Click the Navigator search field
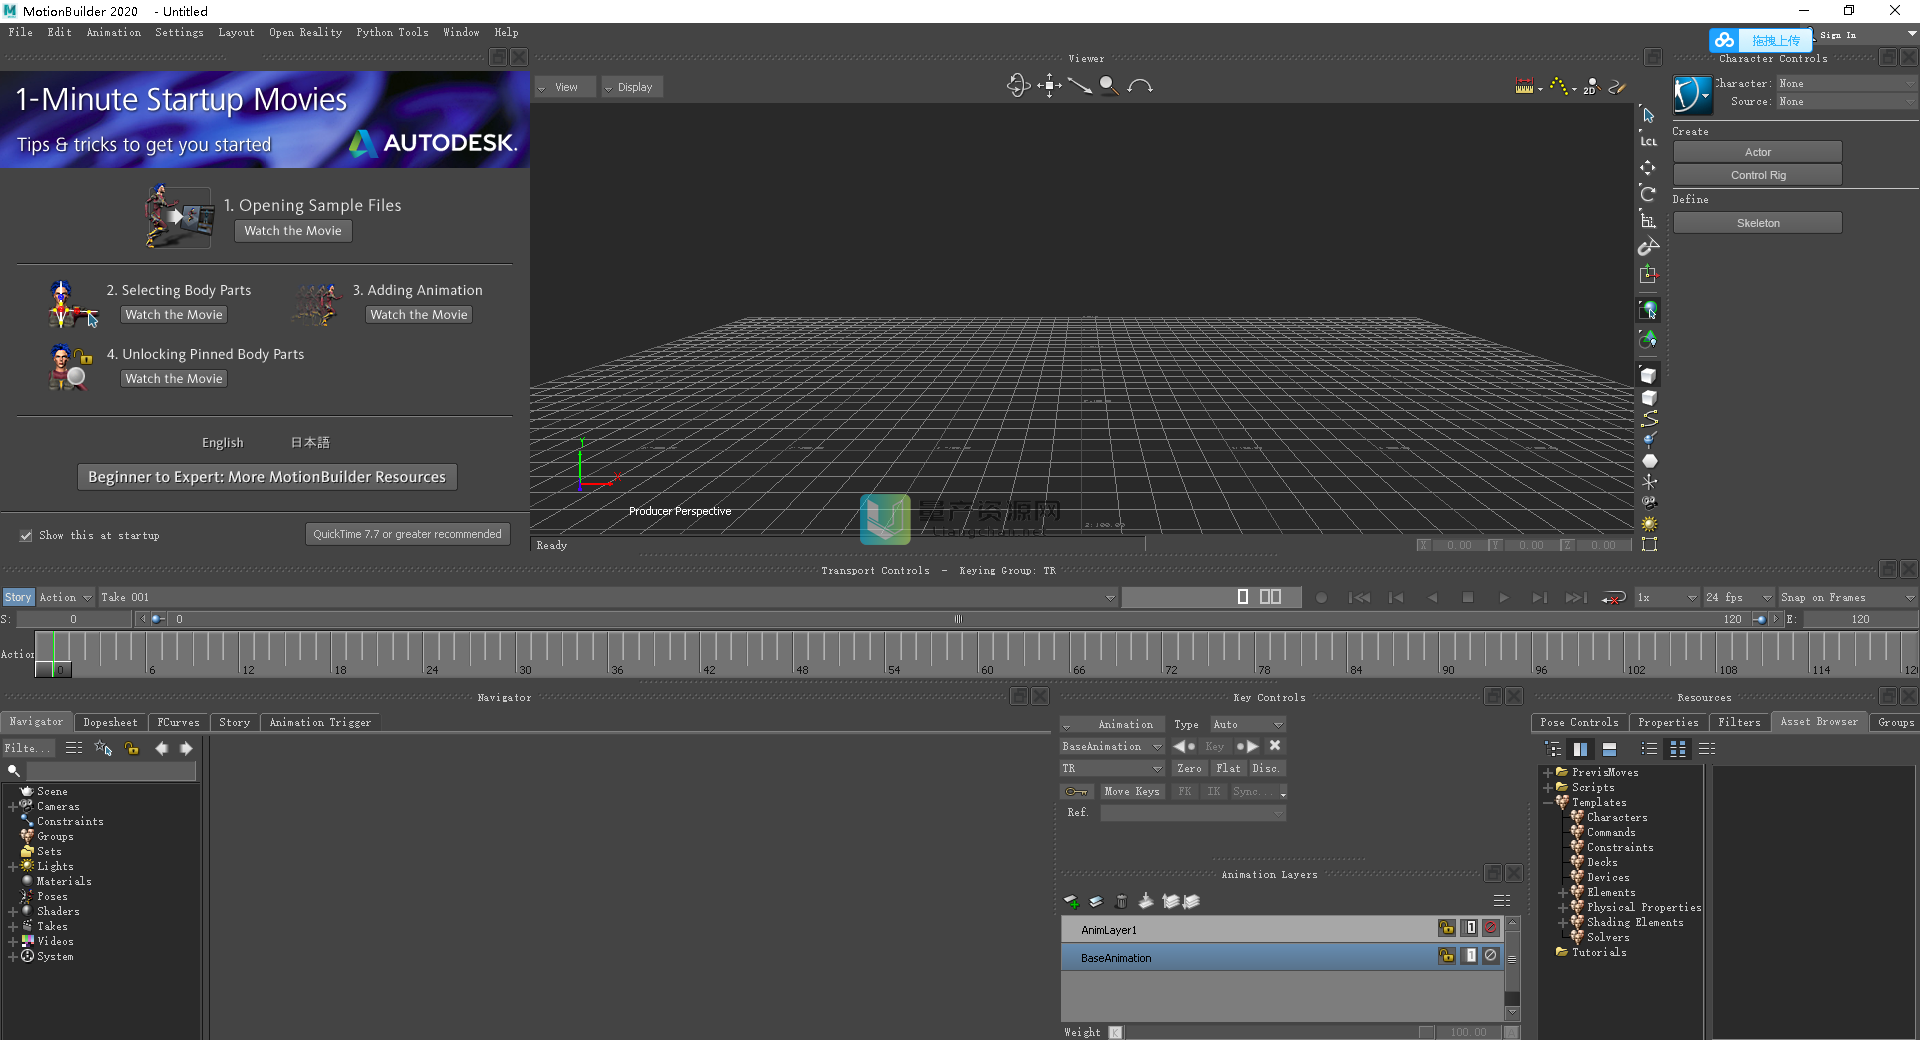The width and height of the screenshot is (1920, 1040). coord(110,770)
